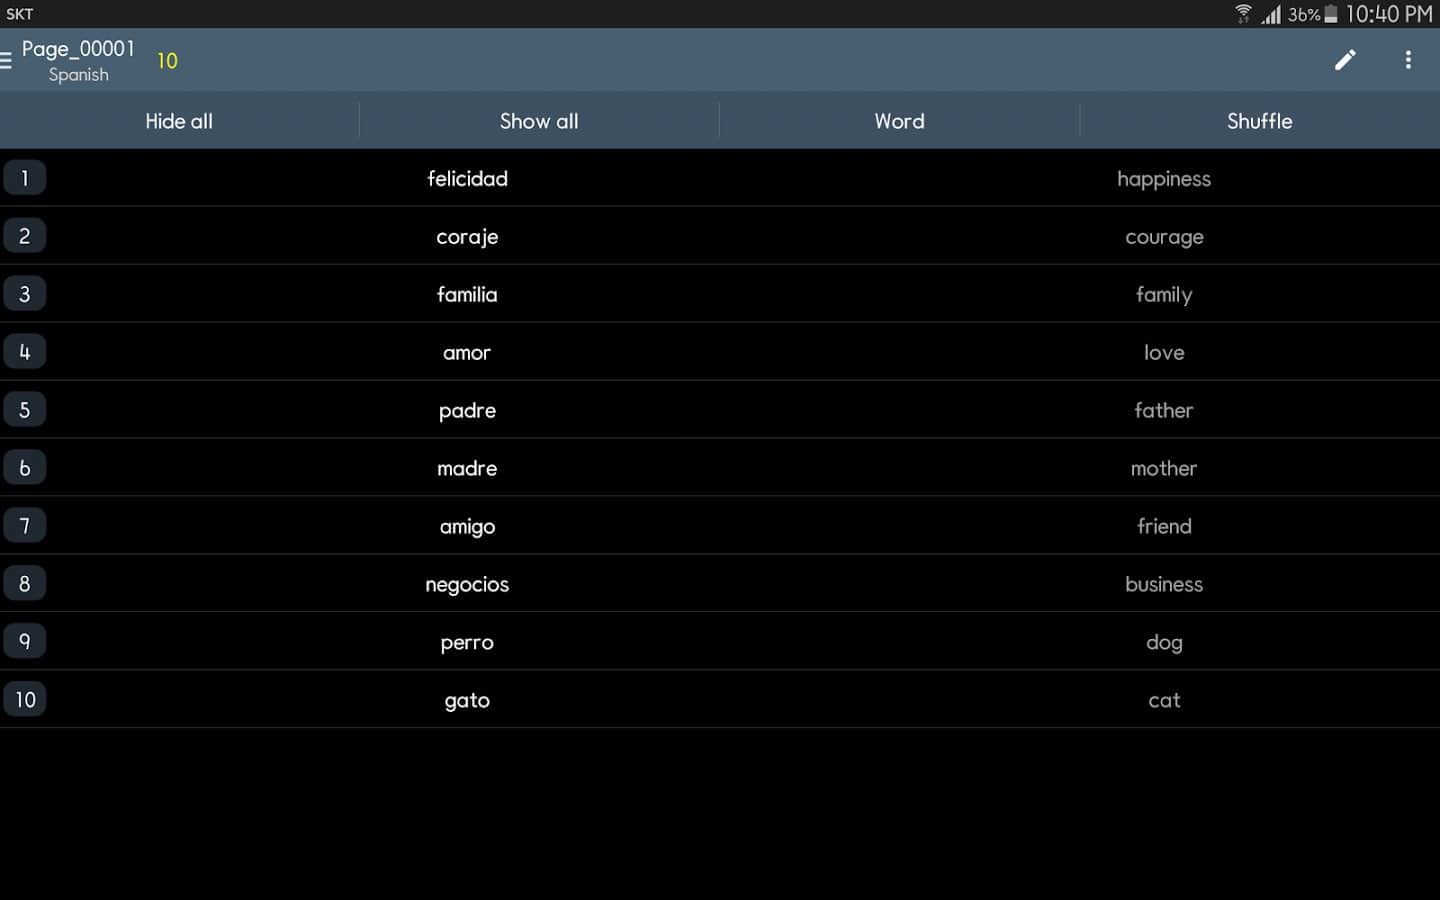
Task: Select the word 'negocios' row
Action: click(x=467, y=585)
